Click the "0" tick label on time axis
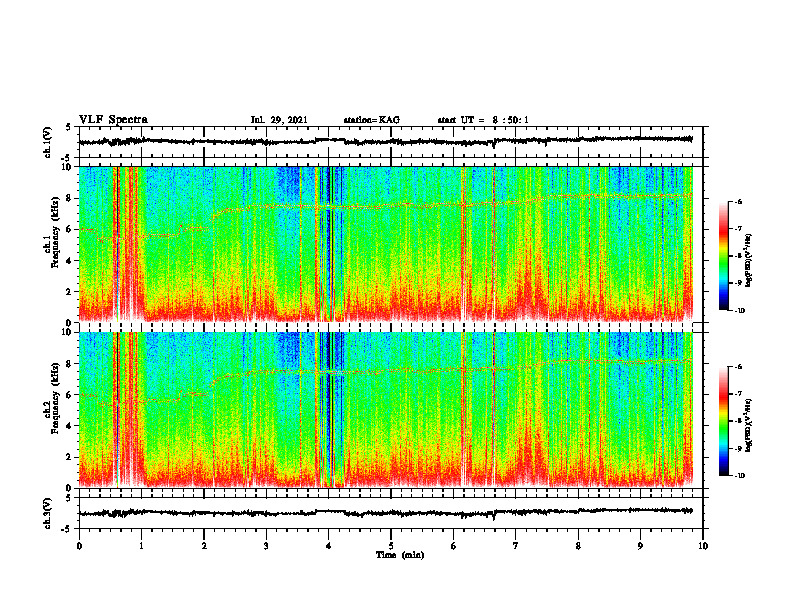This screenshot has height=612, width=792. (x=79, y=546)
